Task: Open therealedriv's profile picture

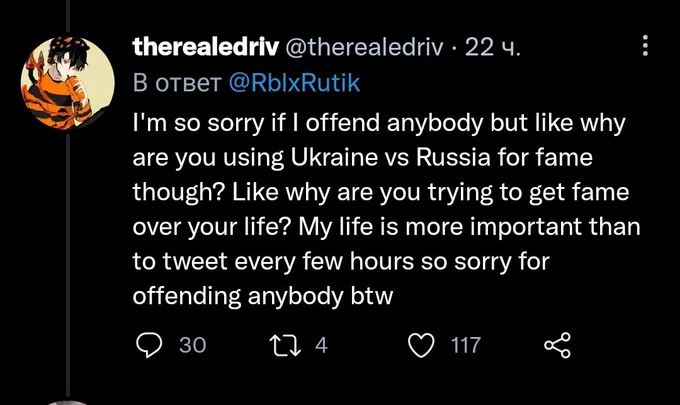Action: click(68, 82)
